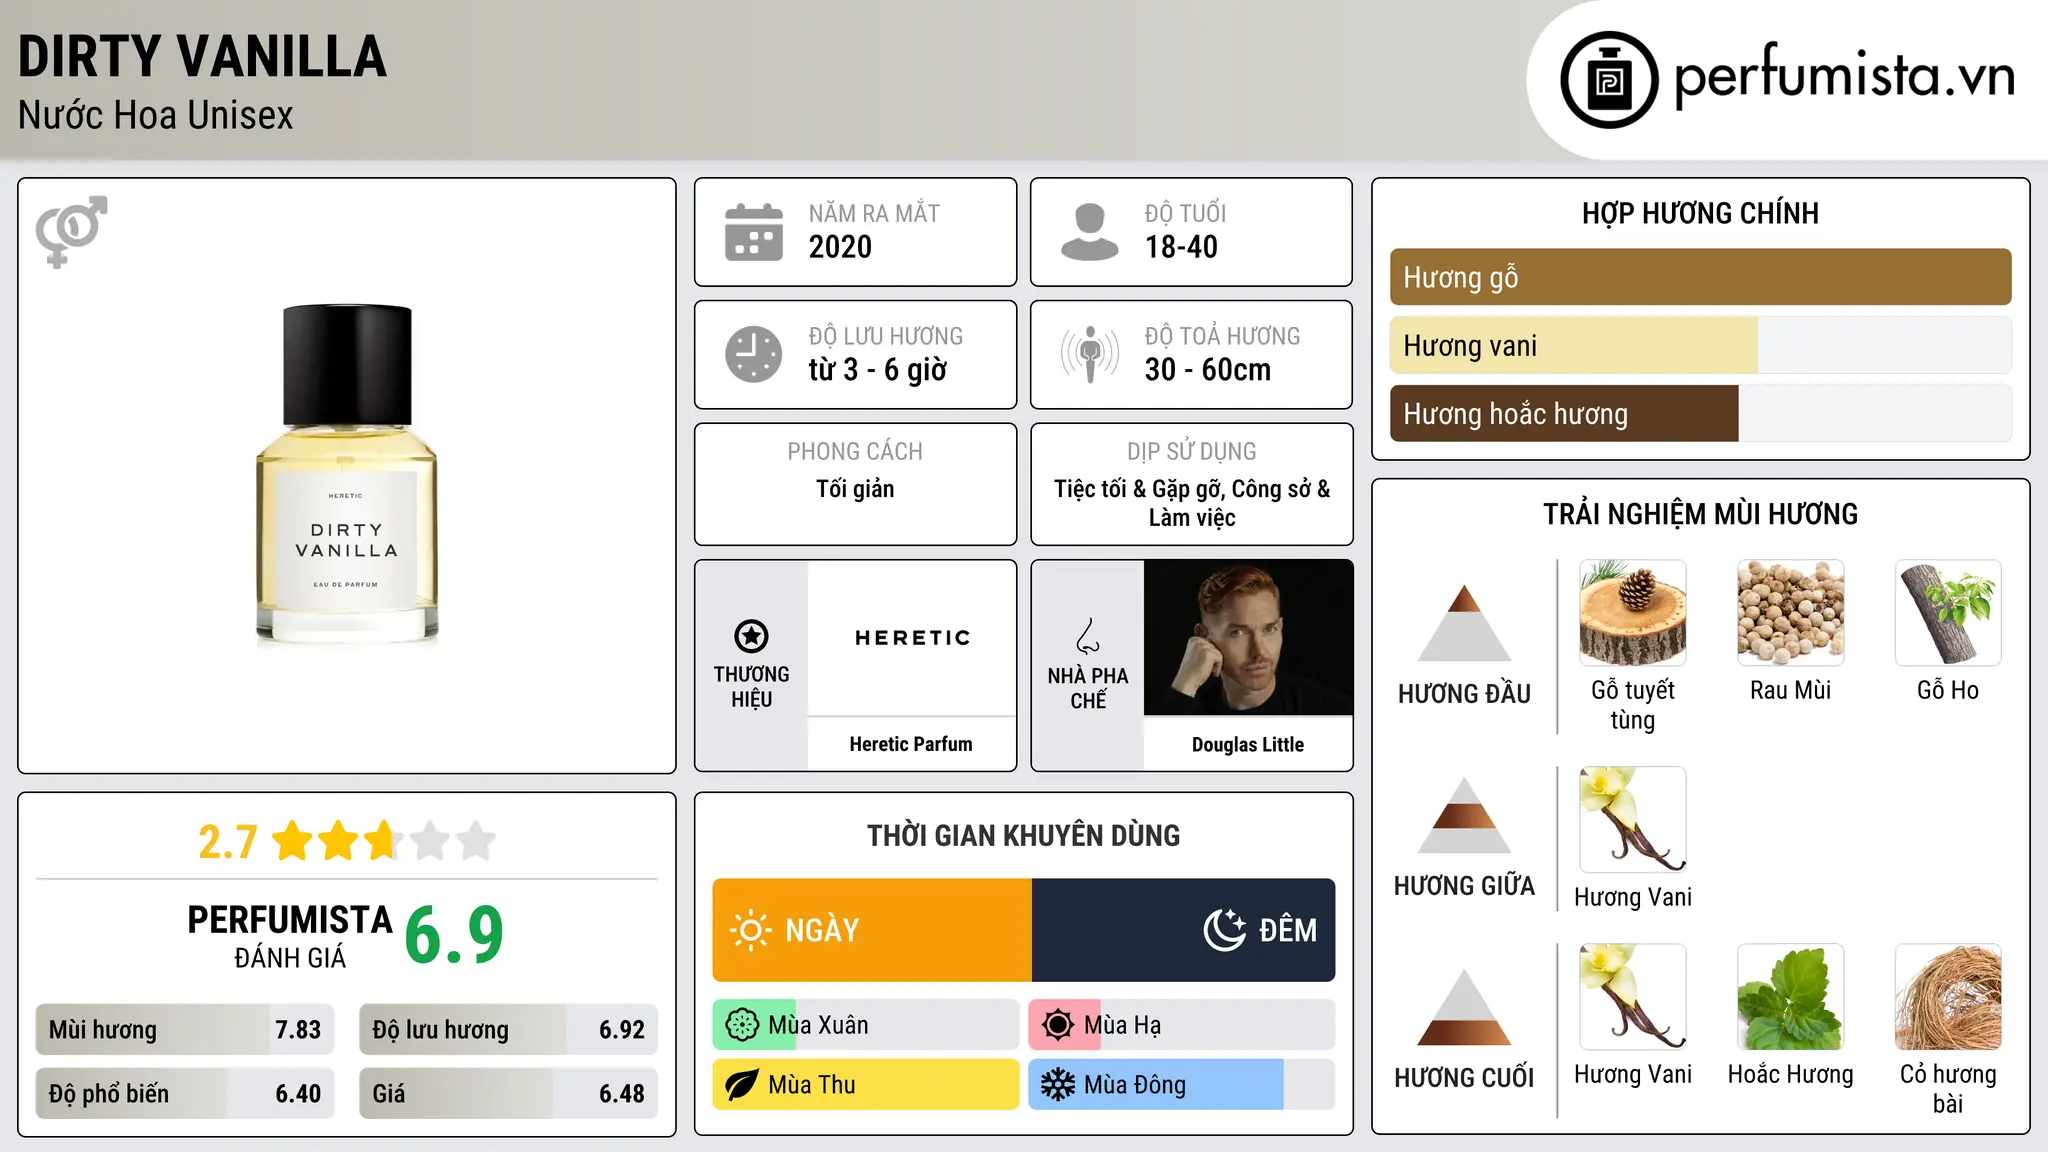
Task: Click the base notes pyramid icon
Action: [1464, 1007]
